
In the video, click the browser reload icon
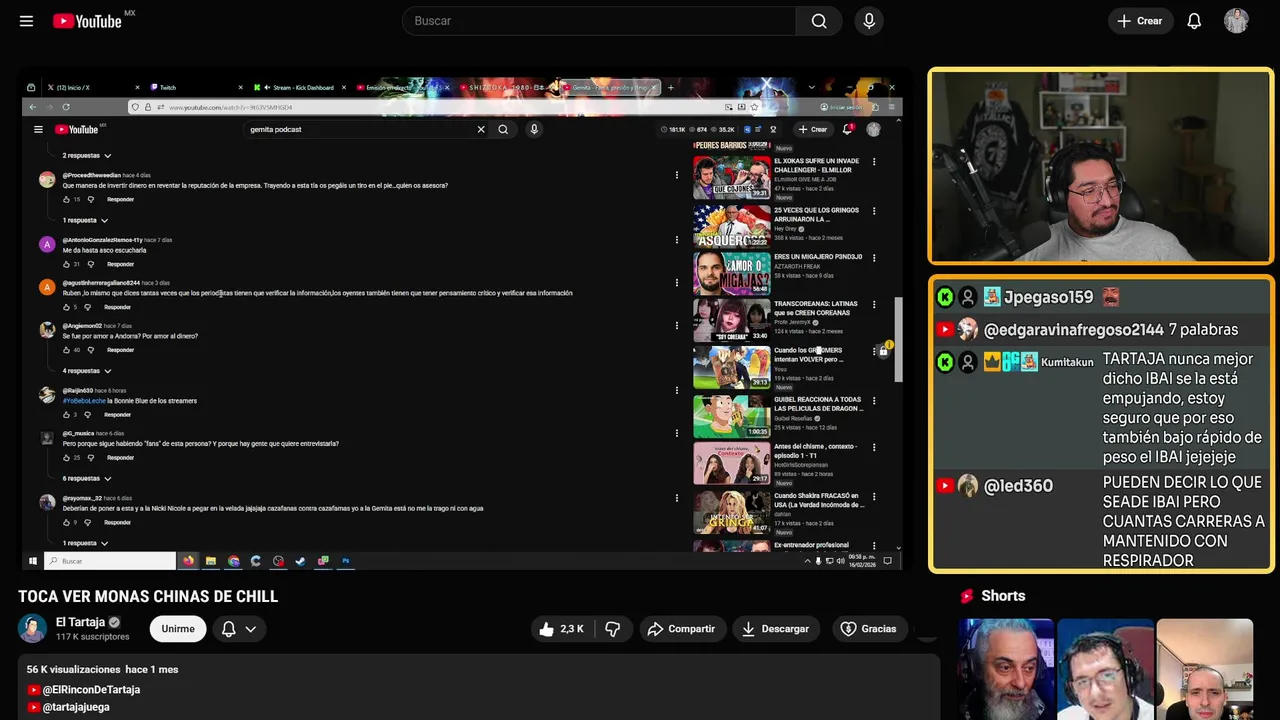(66, 107)
